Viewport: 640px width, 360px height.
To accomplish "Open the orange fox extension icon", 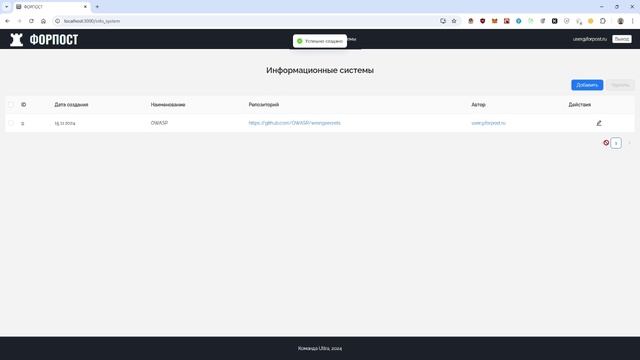I will tap(495, 21).
